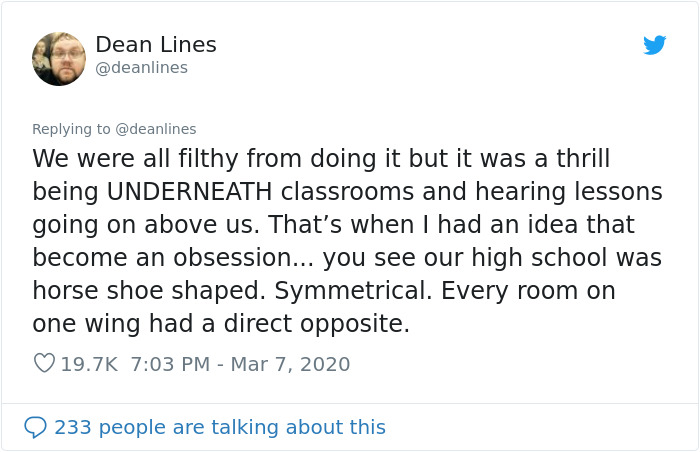
Task: Click the "Replying to" label text
Action: point(71,129)
